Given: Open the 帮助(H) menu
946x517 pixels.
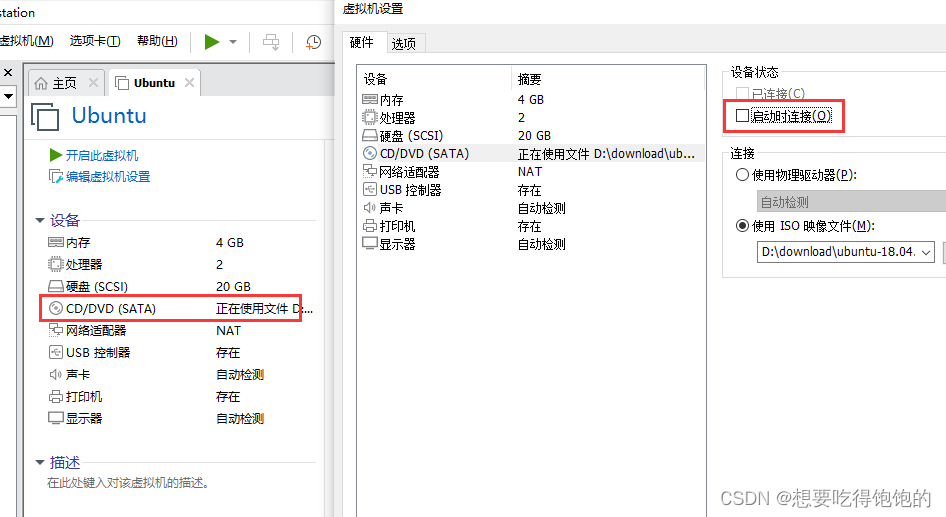Looking at the screenshot, I should [157, 40].
